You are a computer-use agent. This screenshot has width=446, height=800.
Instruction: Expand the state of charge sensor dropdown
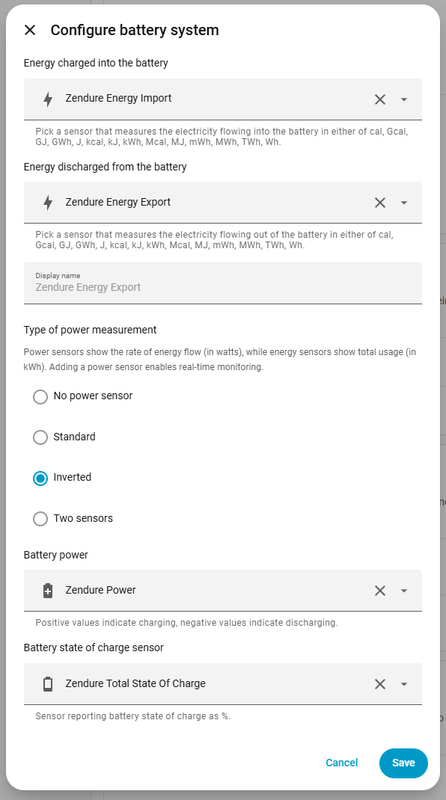pyautogui.click(x=404, y=684)
